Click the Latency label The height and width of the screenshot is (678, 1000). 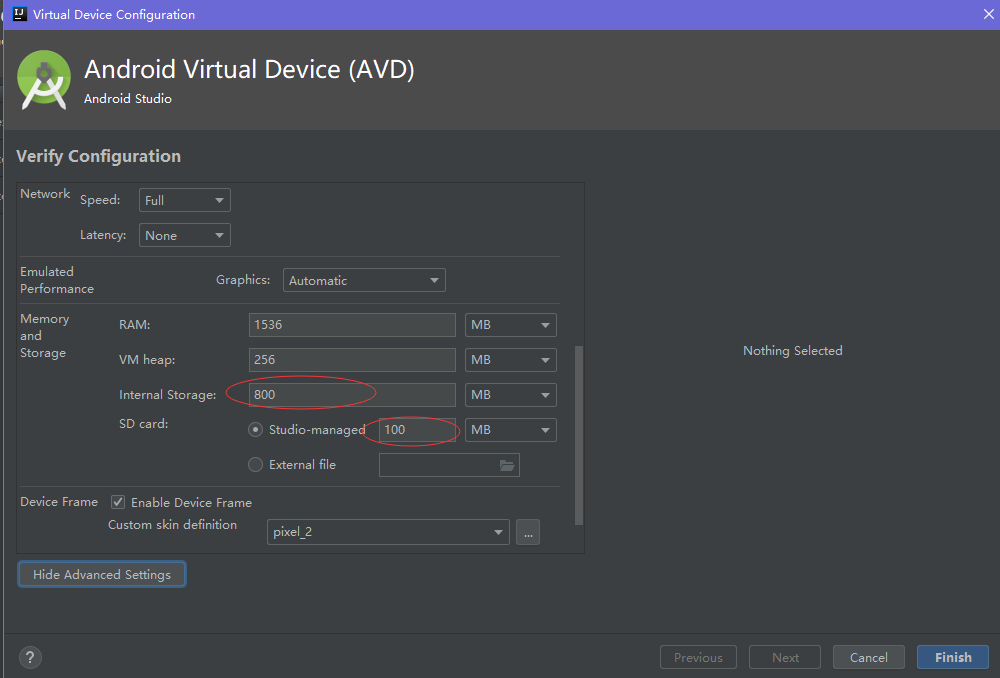(x=103, y=235)
